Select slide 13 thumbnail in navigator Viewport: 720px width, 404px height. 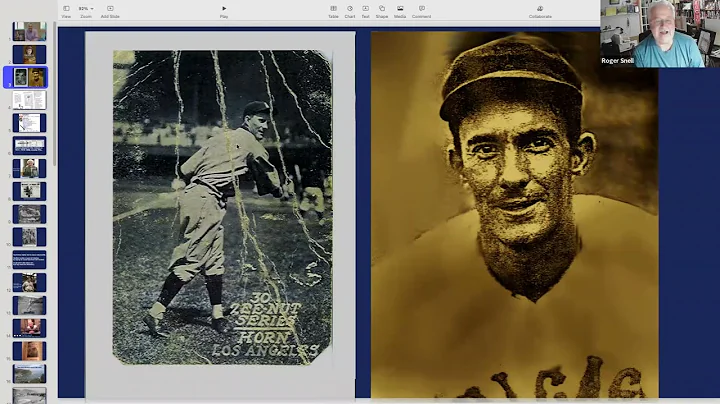[29, 305]
